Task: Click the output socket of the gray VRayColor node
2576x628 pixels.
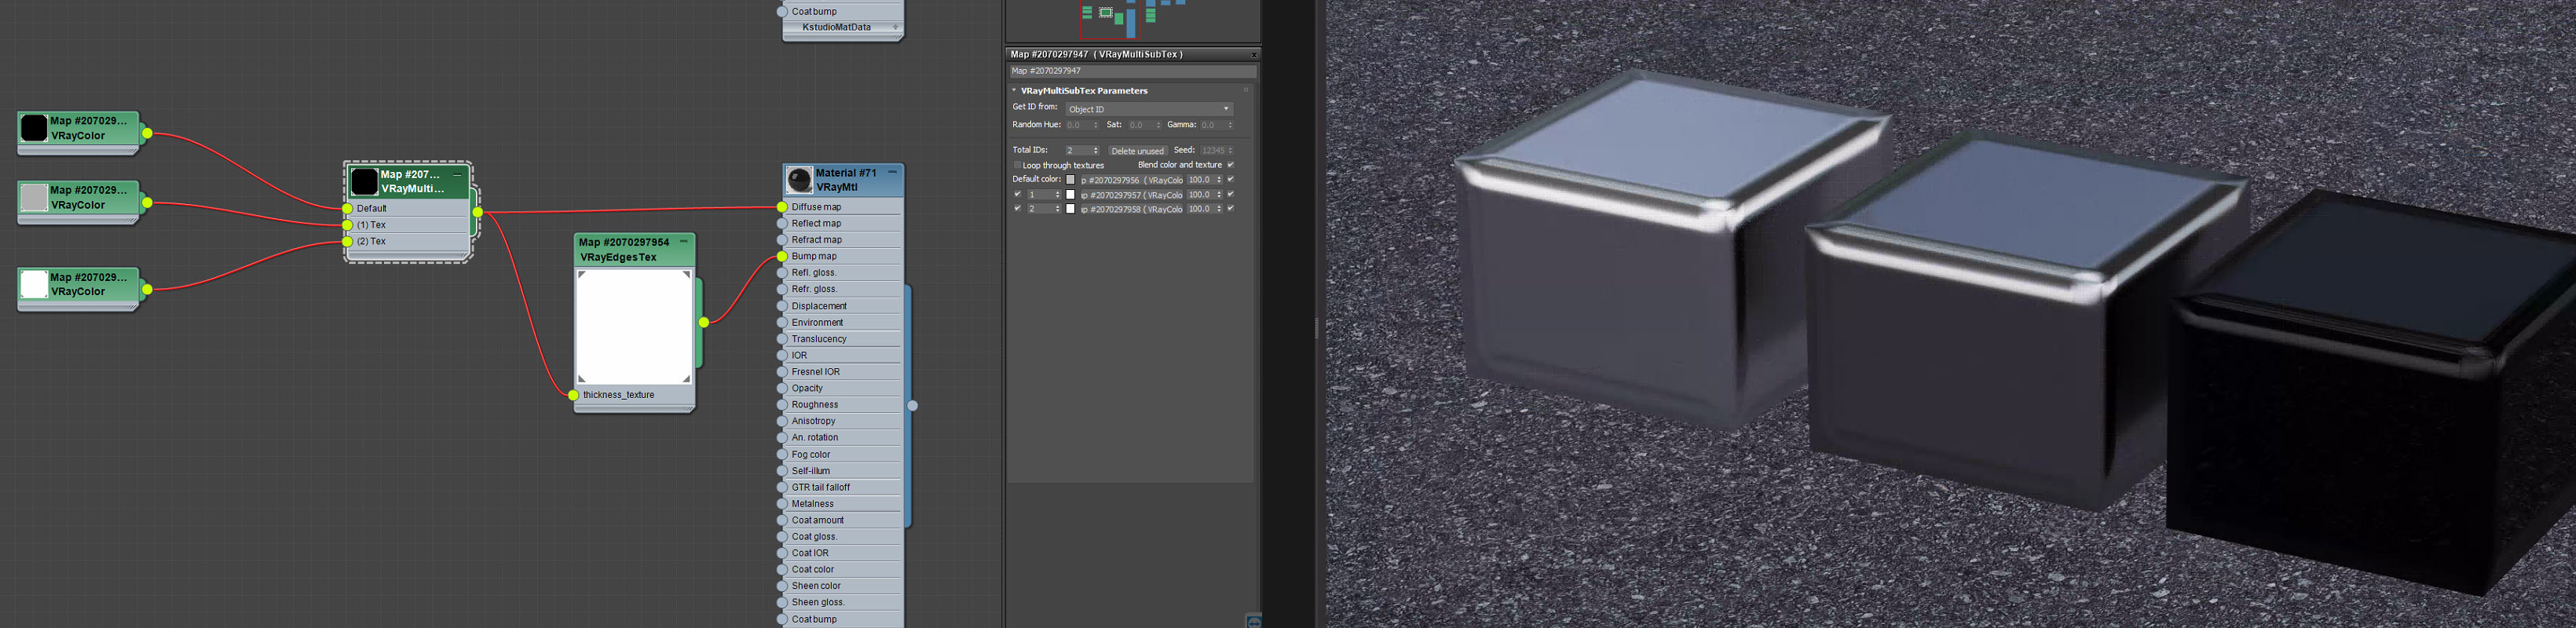Action: click(147, 203)
